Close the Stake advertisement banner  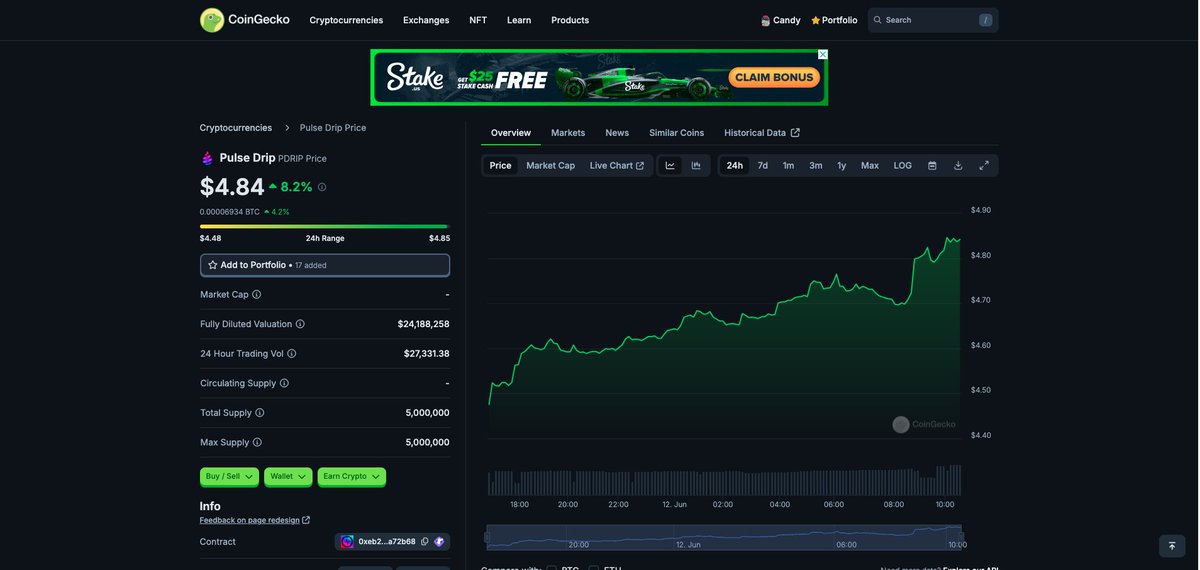coord(823,54)
